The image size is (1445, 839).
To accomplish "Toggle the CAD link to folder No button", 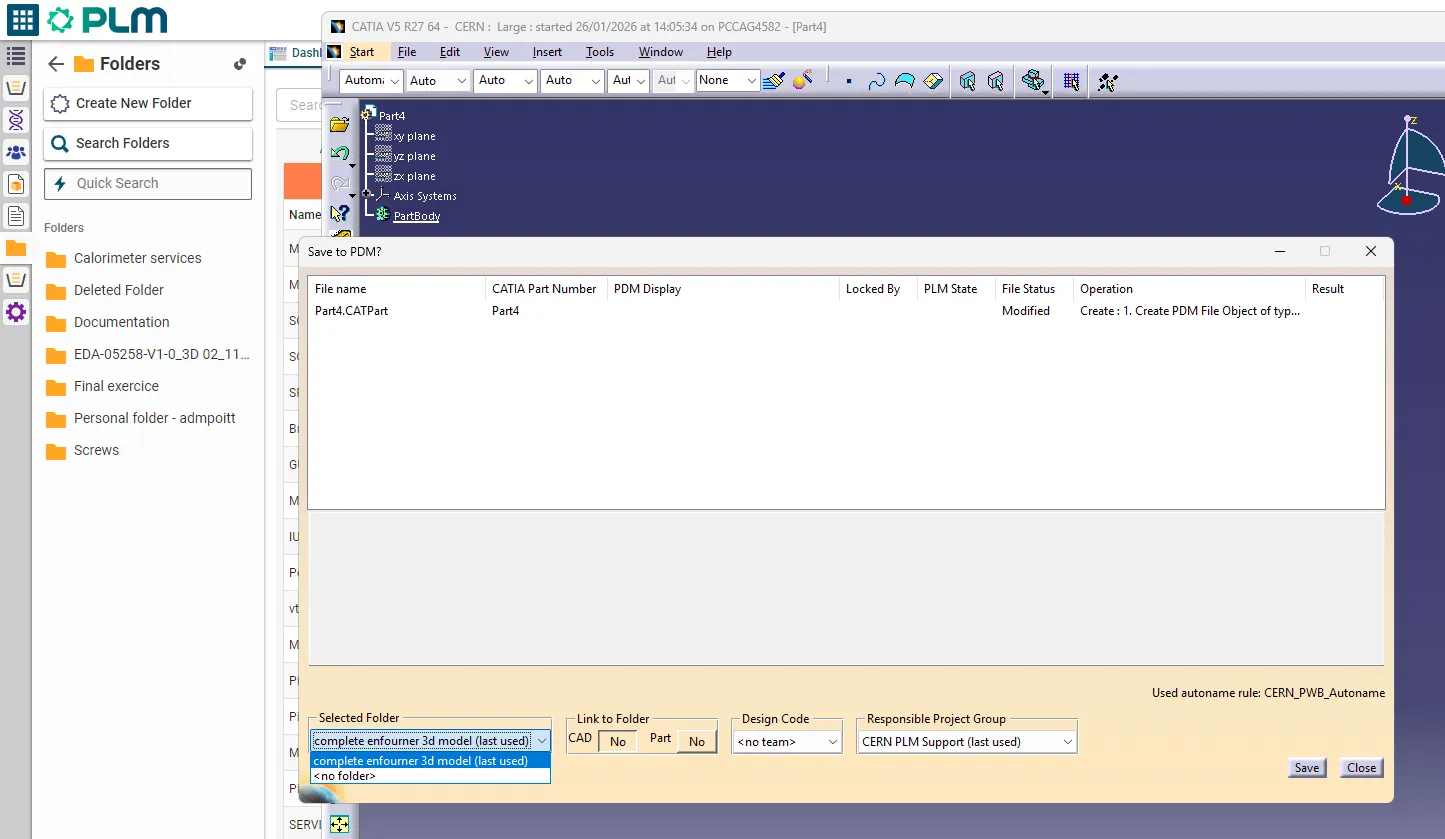I will coord(618,741).
